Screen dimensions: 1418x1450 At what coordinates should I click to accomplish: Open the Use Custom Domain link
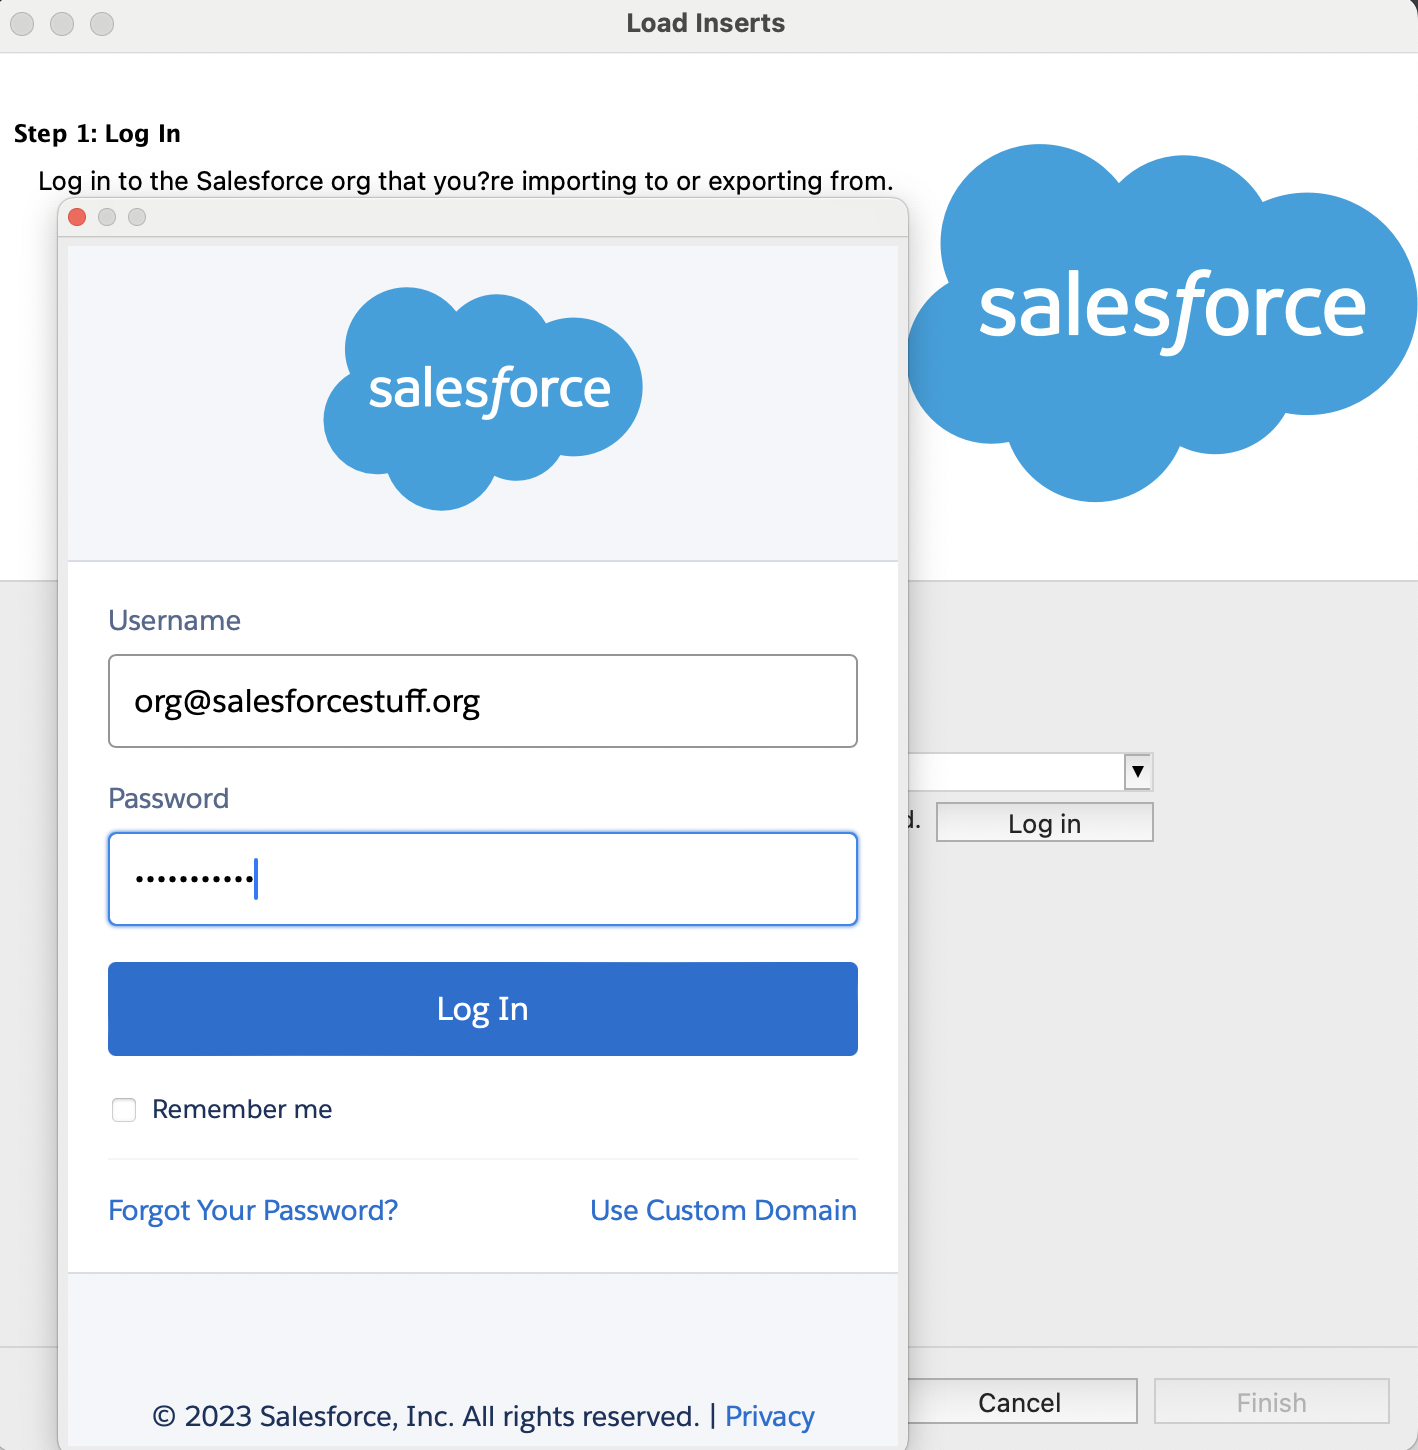pyautogui.click(x=723, y=1210)
